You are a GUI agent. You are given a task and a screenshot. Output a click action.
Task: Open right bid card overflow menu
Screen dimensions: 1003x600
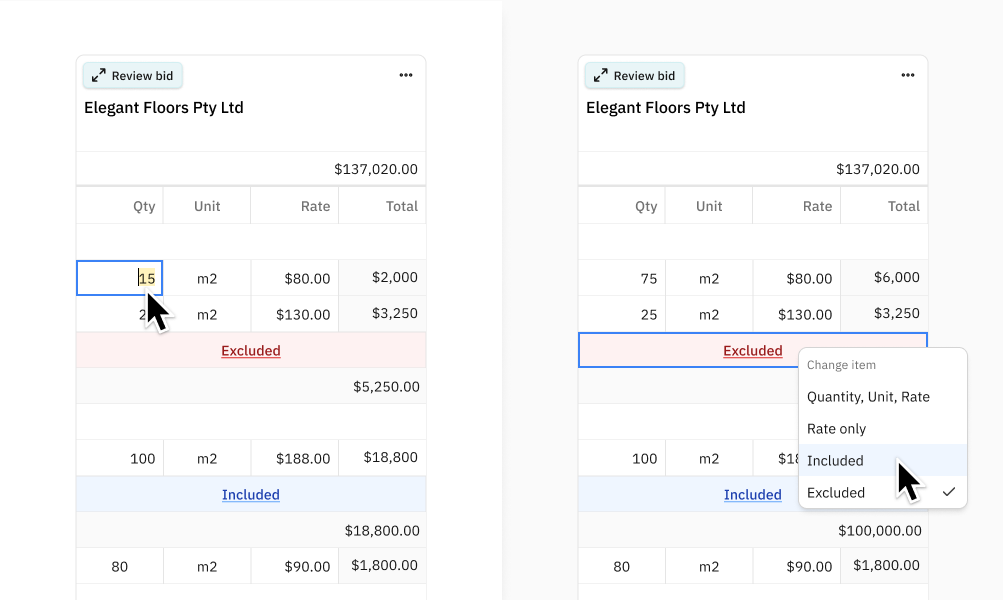(x=908, y=74)
